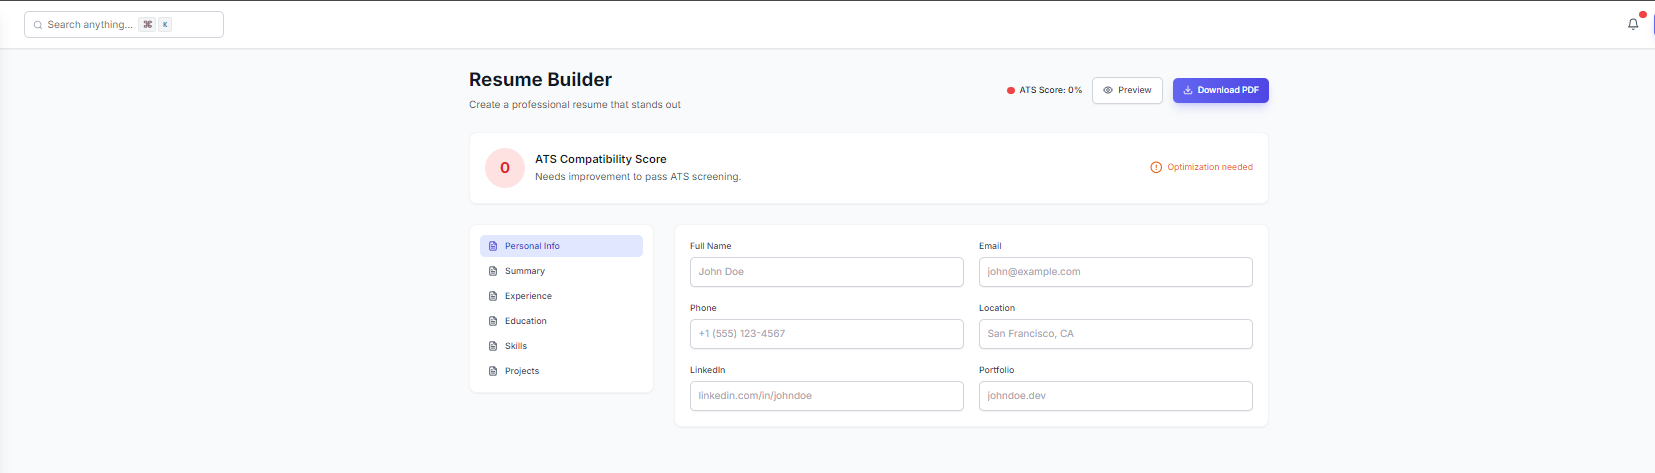Click the 'LinkedIn' field label

click(708, 370)
